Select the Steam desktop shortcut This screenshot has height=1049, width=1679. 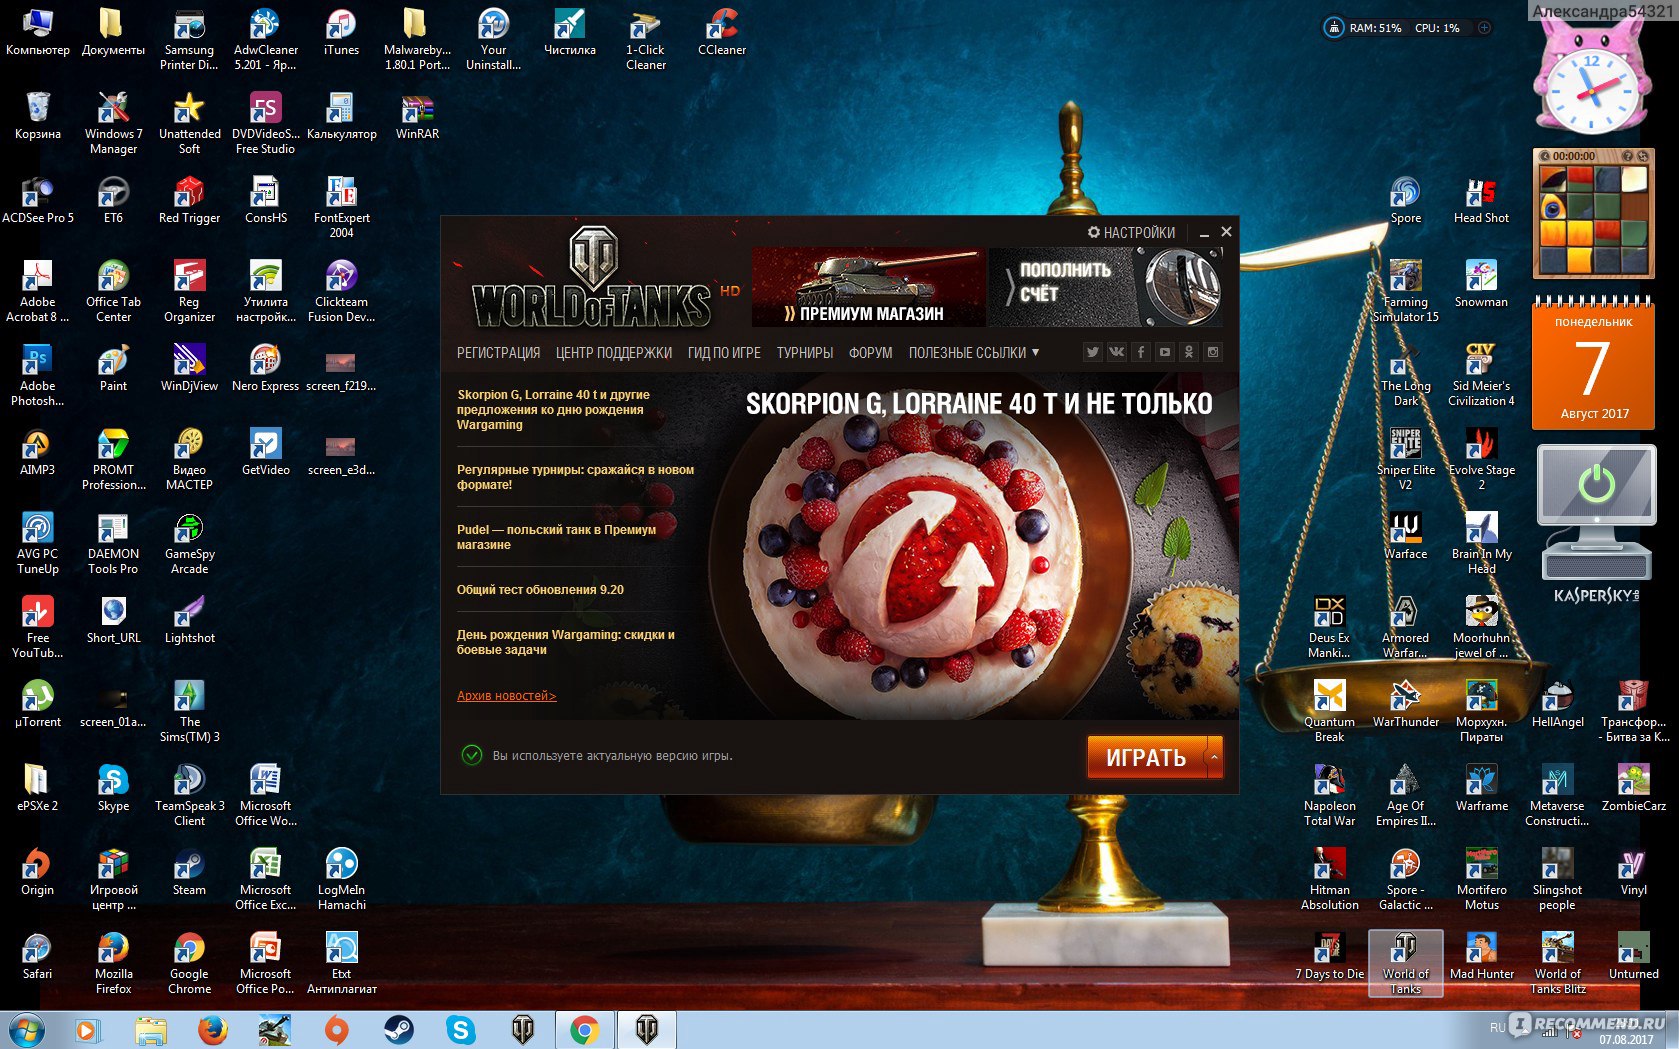pyautogui.click(x=189, y=871)
